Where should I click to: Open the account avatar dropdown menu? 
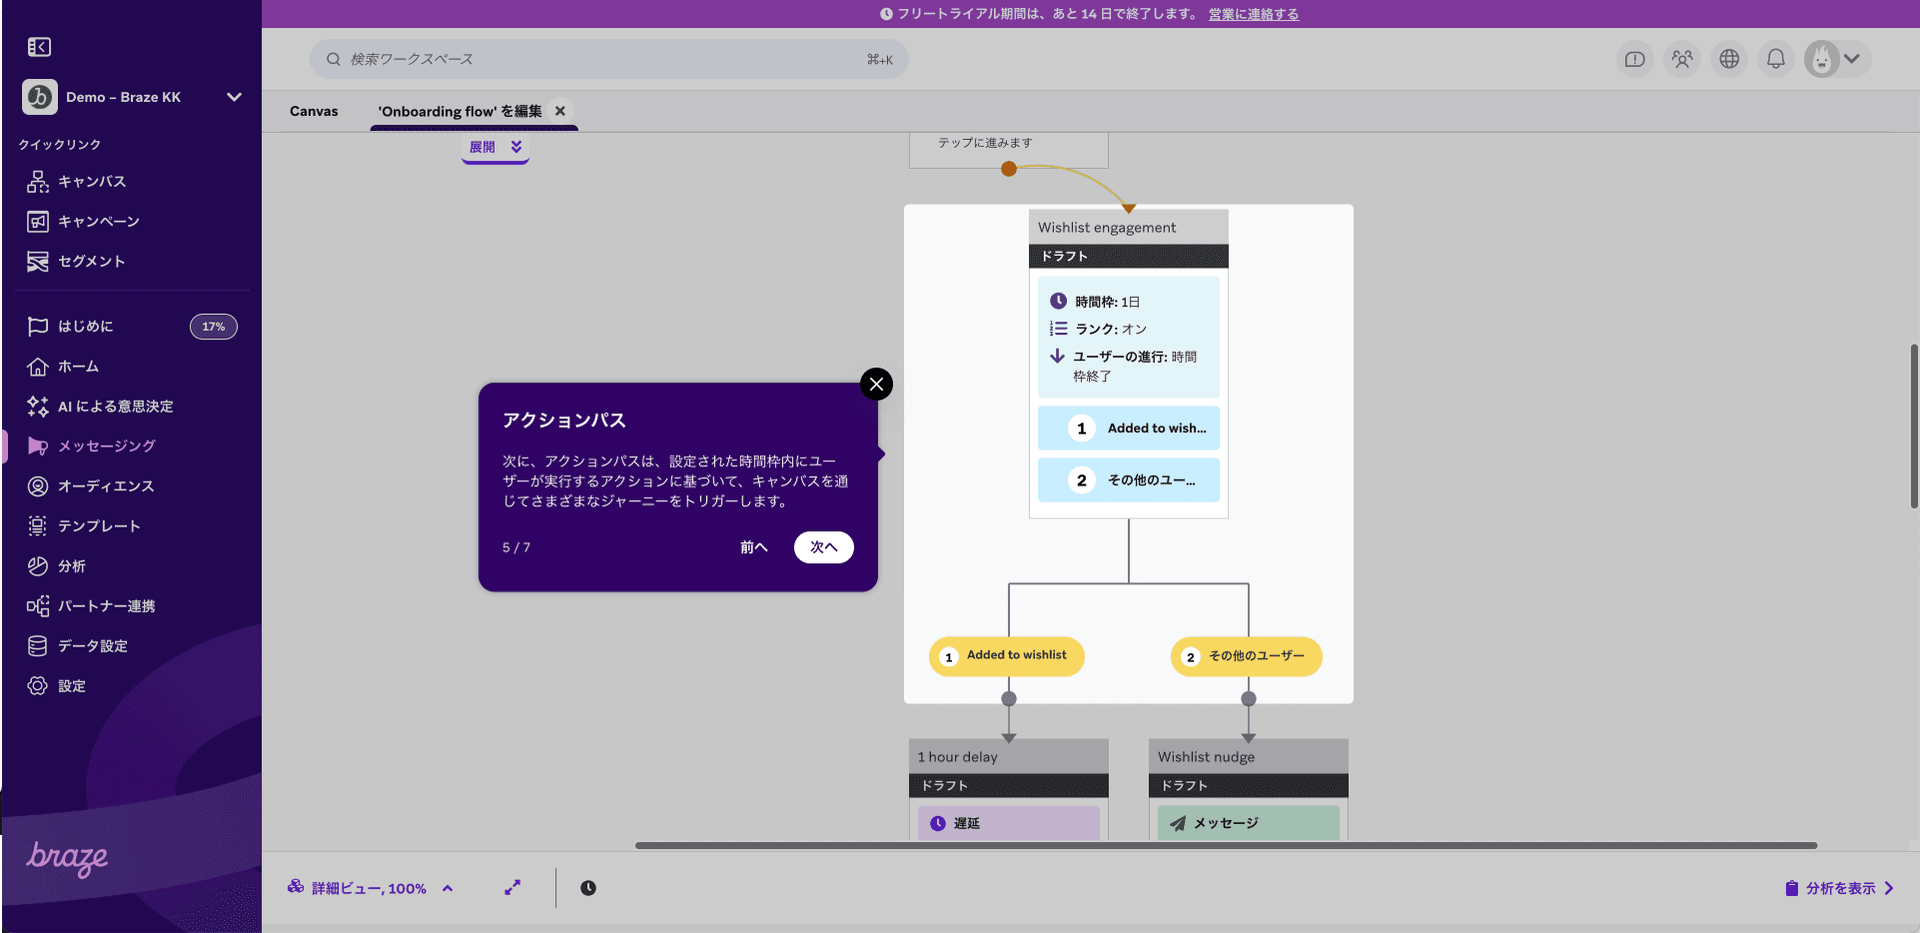(x=1836, y=59)
